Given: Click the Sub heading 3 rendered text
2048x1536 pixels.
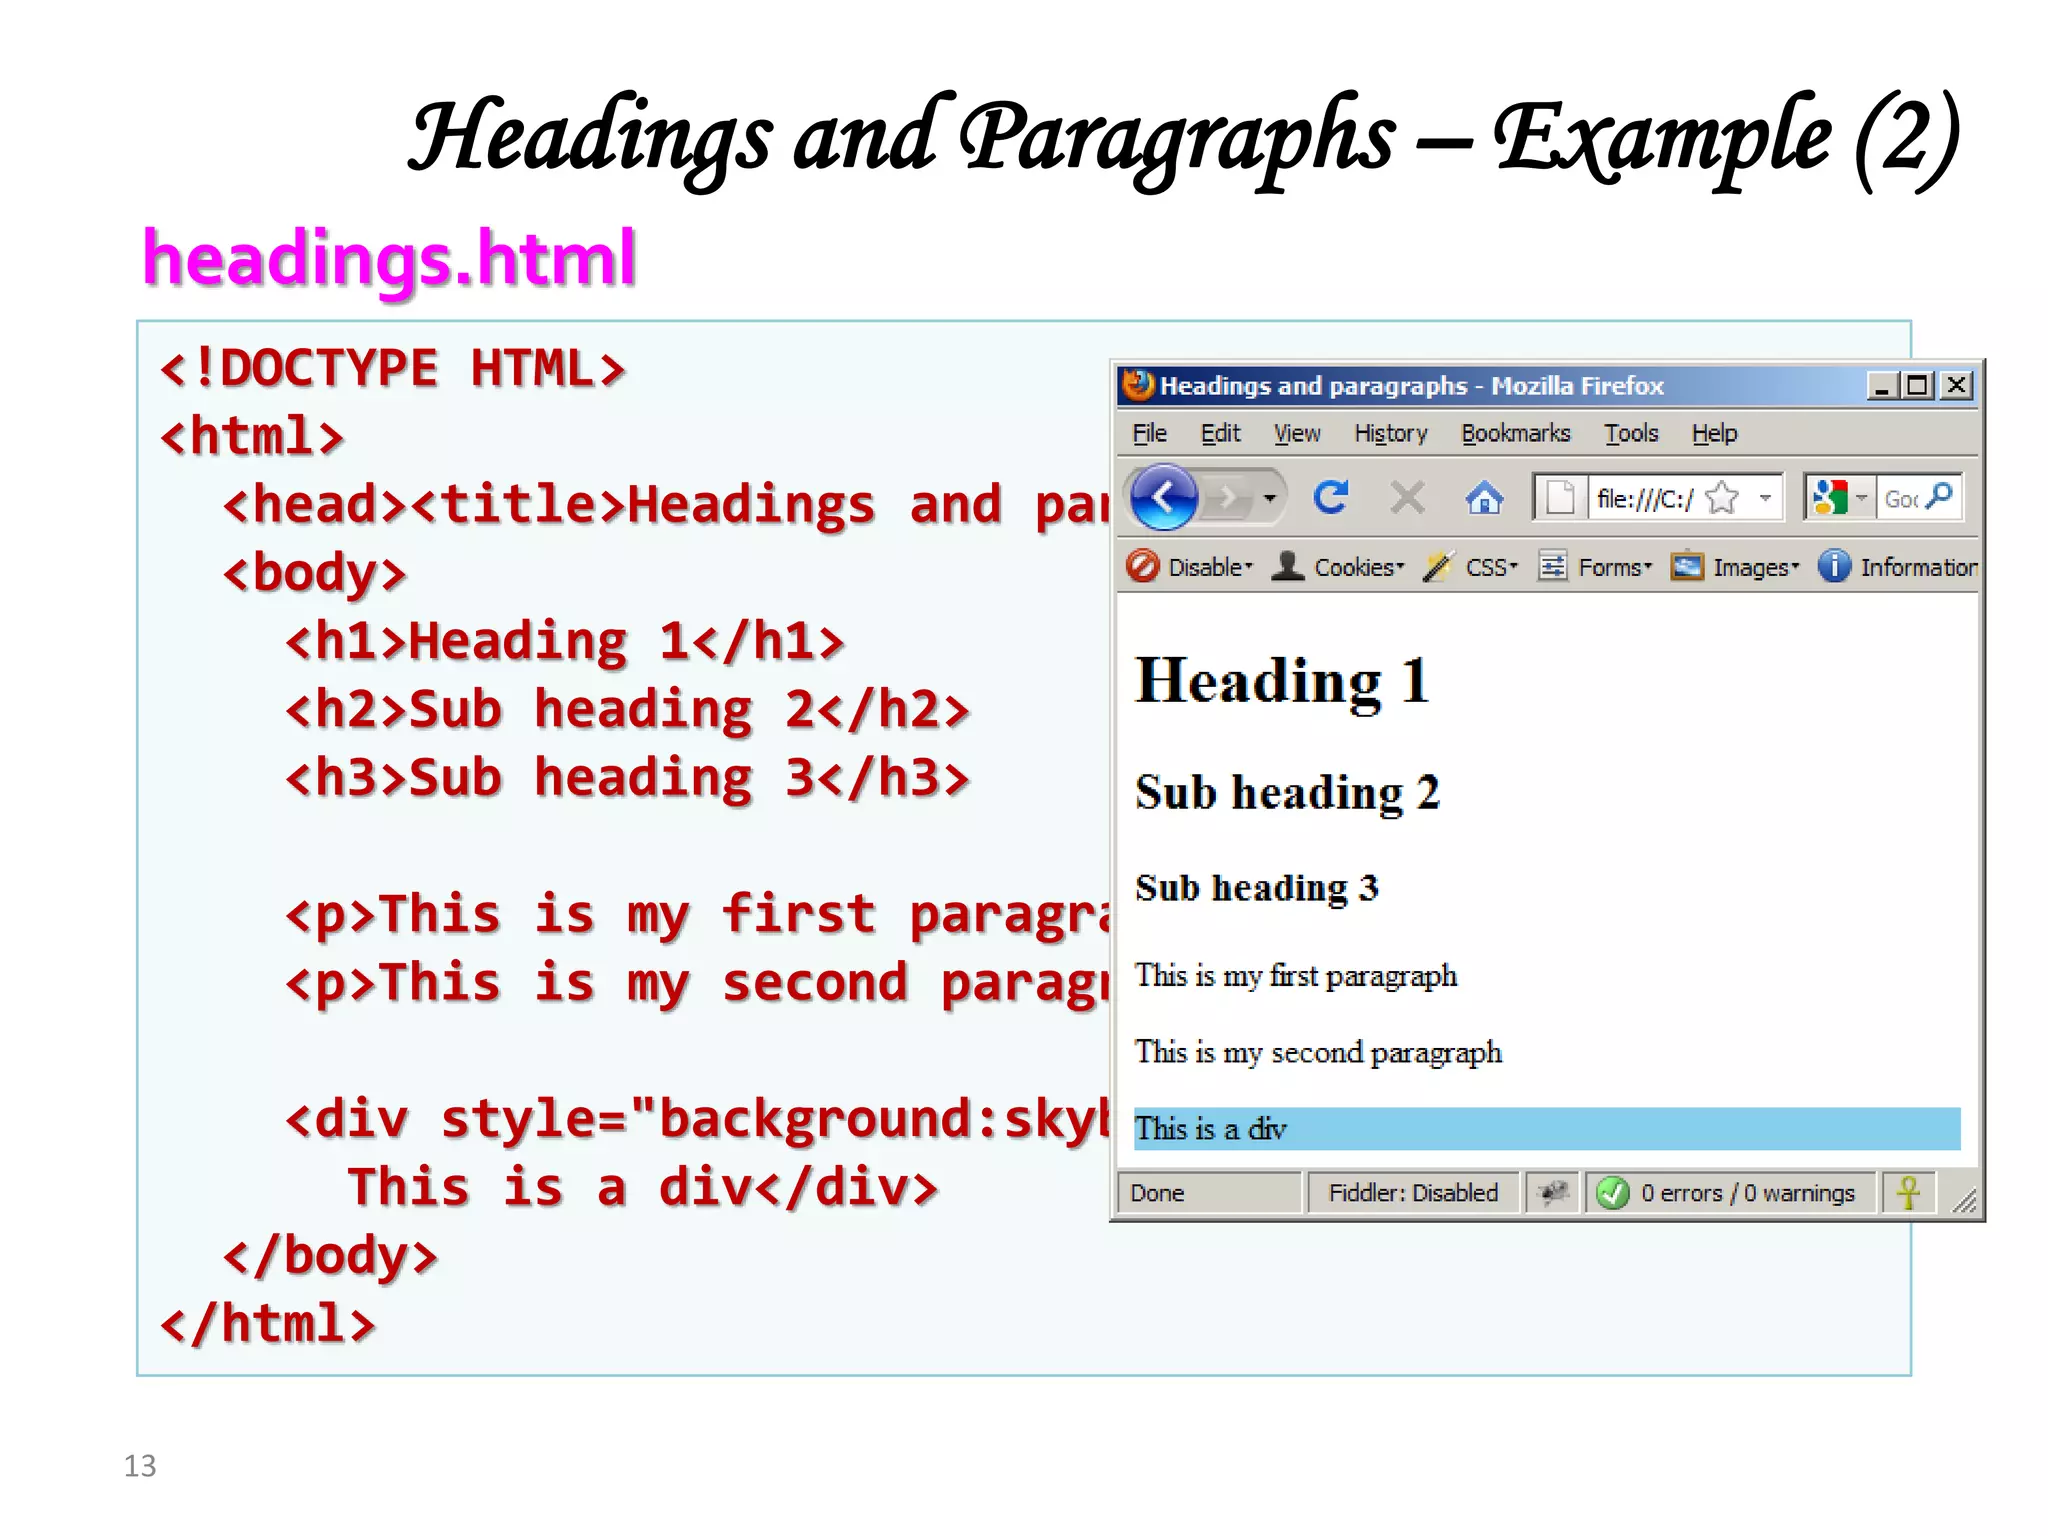Looking at the screenshot, I should (1256, 888).
